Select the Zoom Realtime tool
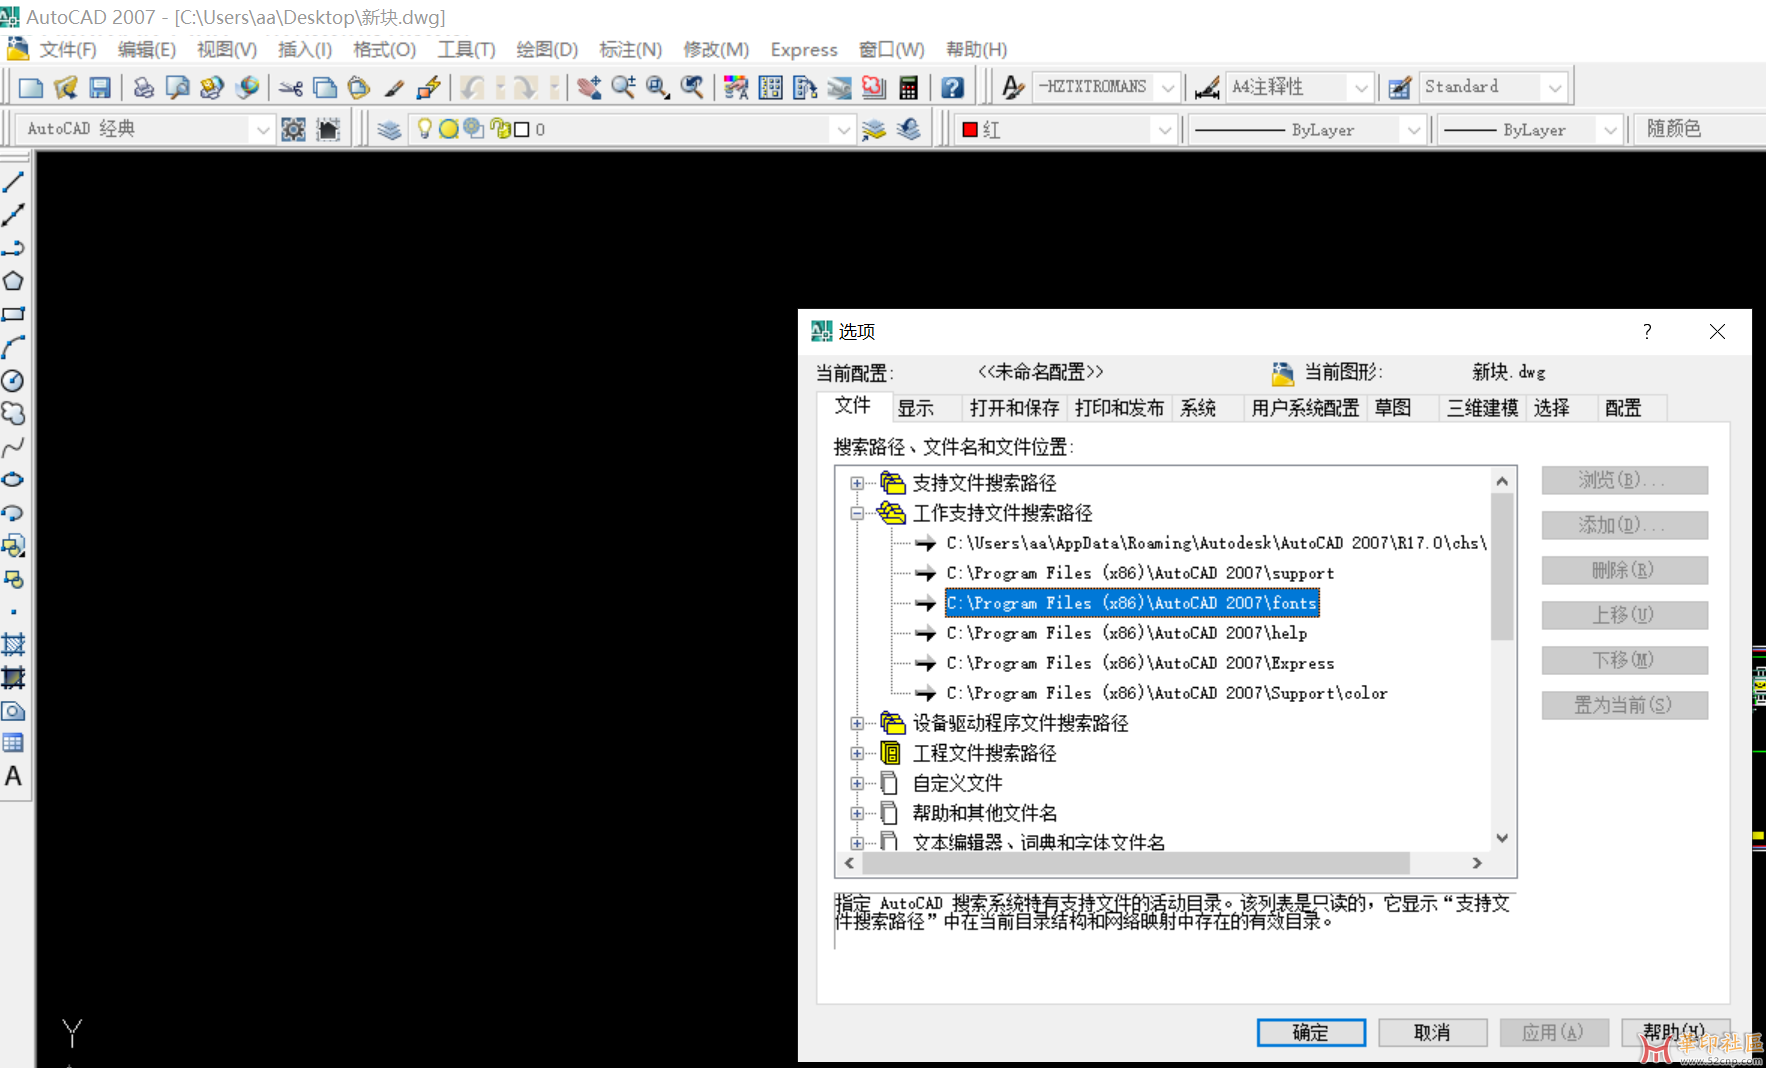The width and height of the screenshot is (1766, 1068). (x=623, y=88)
